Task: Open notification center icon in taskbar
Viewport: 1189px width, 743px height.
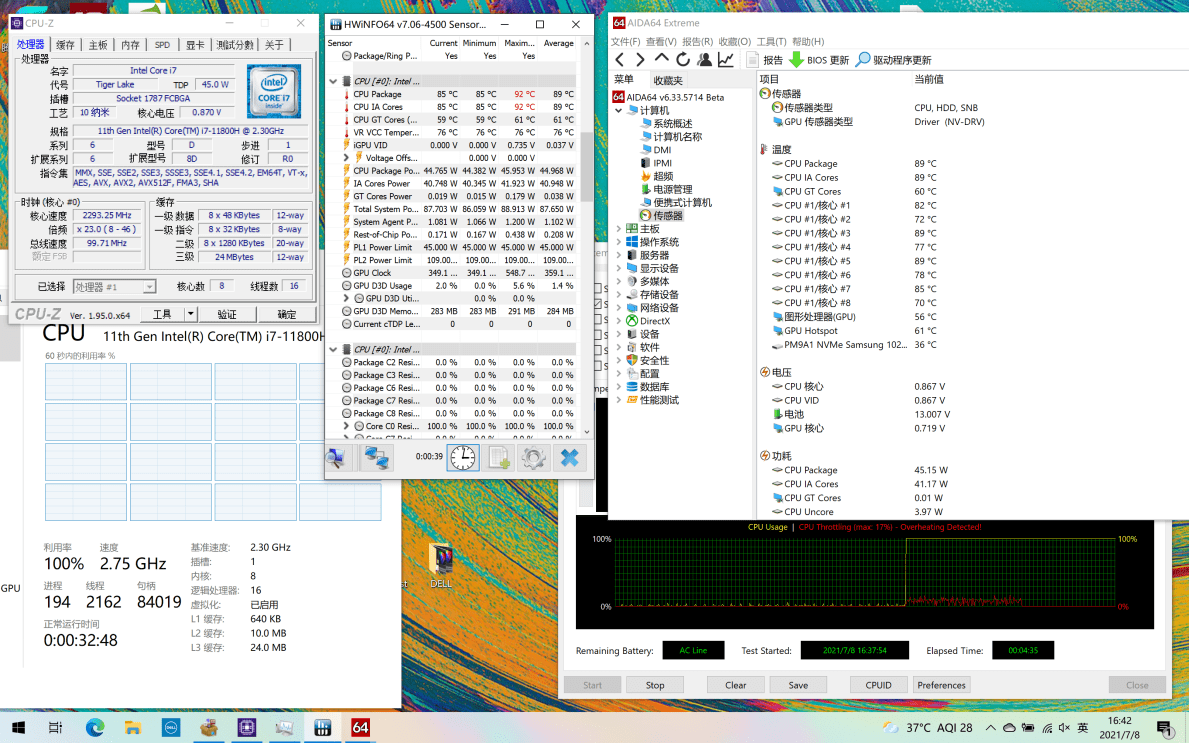Action: [1164, 728]
